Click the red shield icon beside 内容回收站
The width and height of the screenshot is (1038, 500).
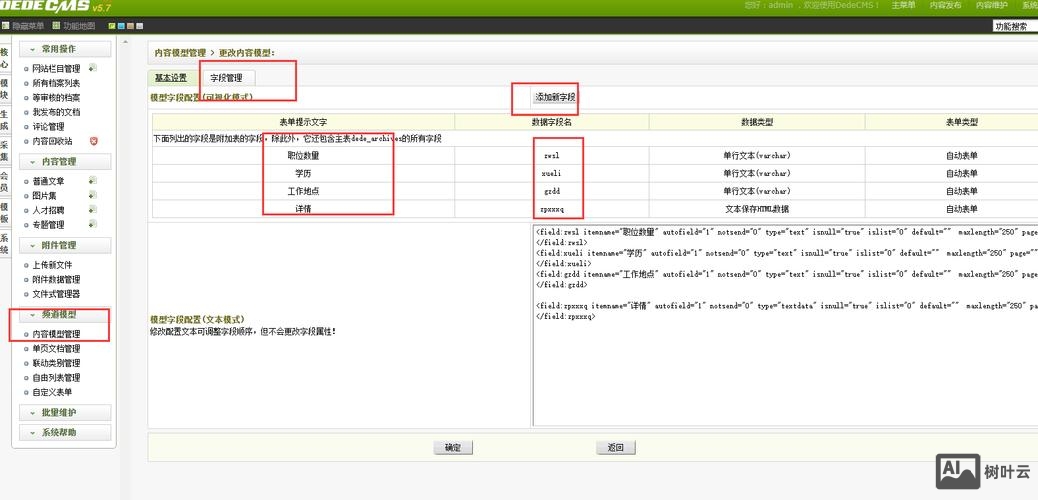click(94, 141)
